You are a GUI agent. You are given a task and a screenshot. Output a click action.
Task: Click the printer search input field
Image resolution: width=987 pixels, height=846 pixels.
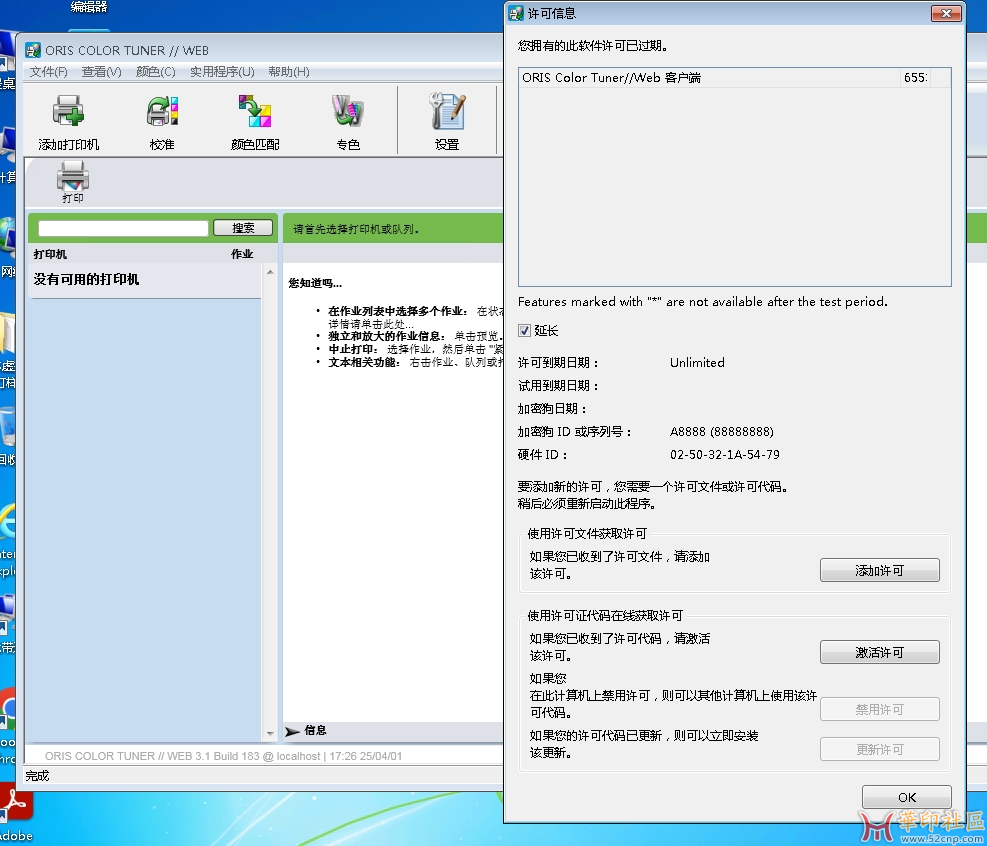[x=123, y=228]
